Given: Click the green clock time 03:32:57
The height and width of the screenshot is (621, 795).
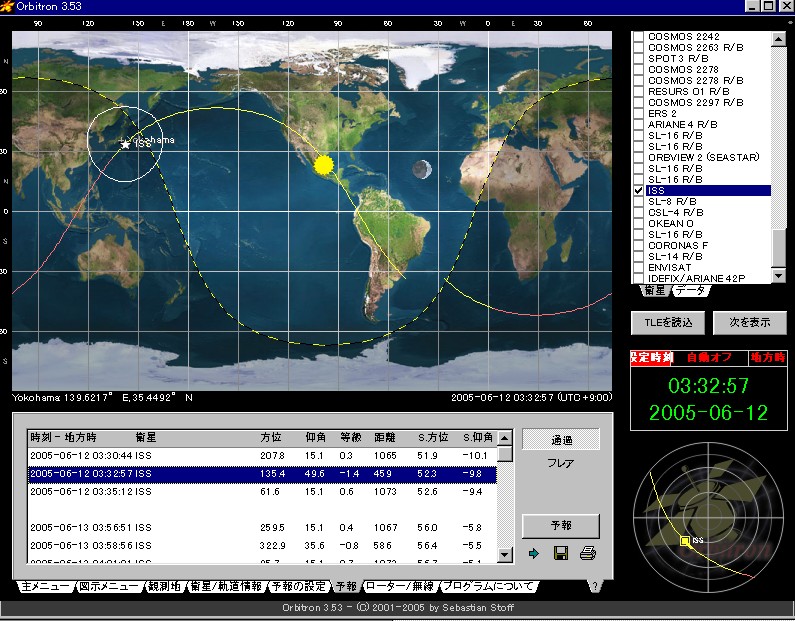Looking at the screenshot, I should pyautogui.click(x=708, y=386).
